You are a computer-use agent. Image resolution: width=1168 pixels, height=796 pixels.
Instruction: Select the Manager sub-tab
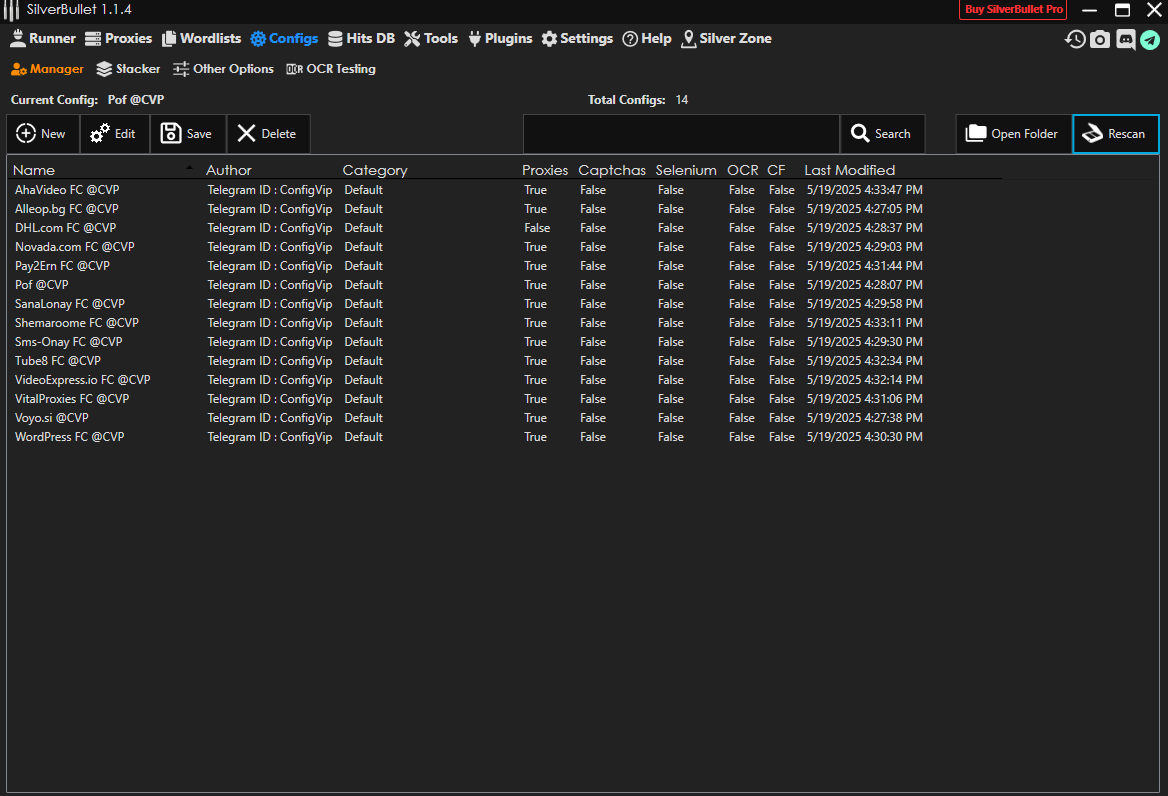tap(47, 69)
